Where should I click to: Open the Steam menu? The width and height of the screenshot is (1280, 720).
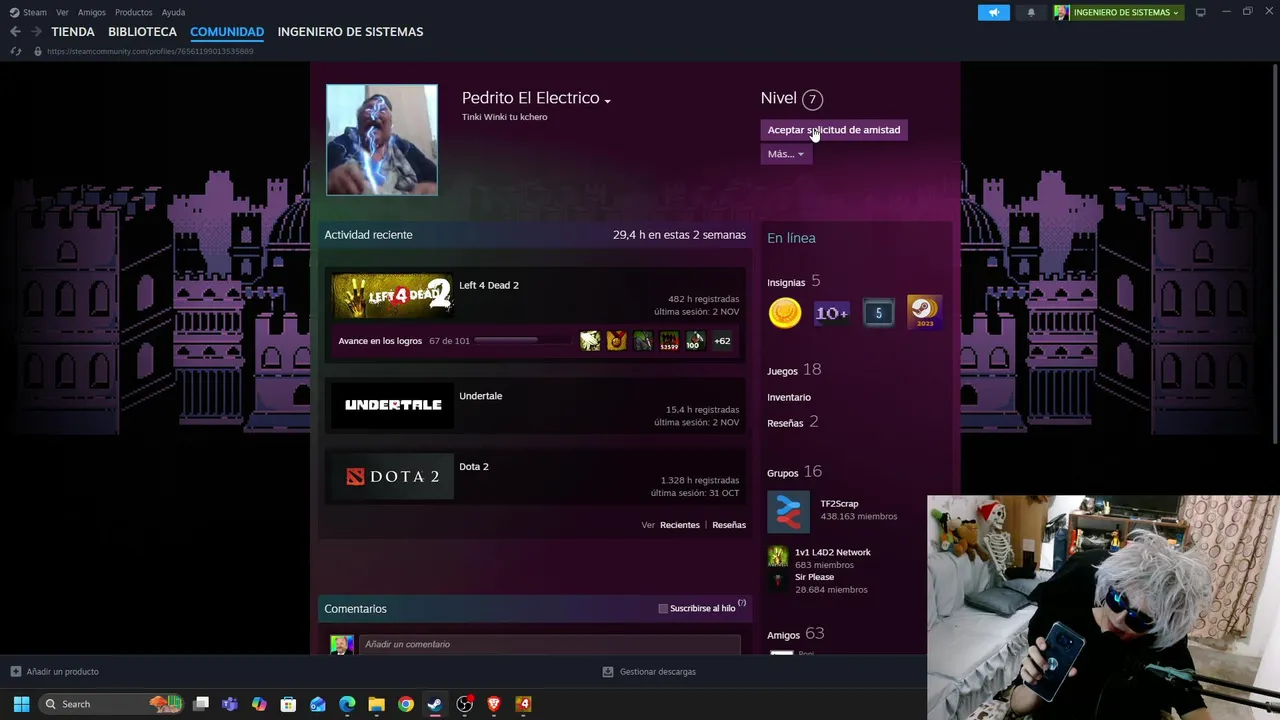[x=35, y=12]
